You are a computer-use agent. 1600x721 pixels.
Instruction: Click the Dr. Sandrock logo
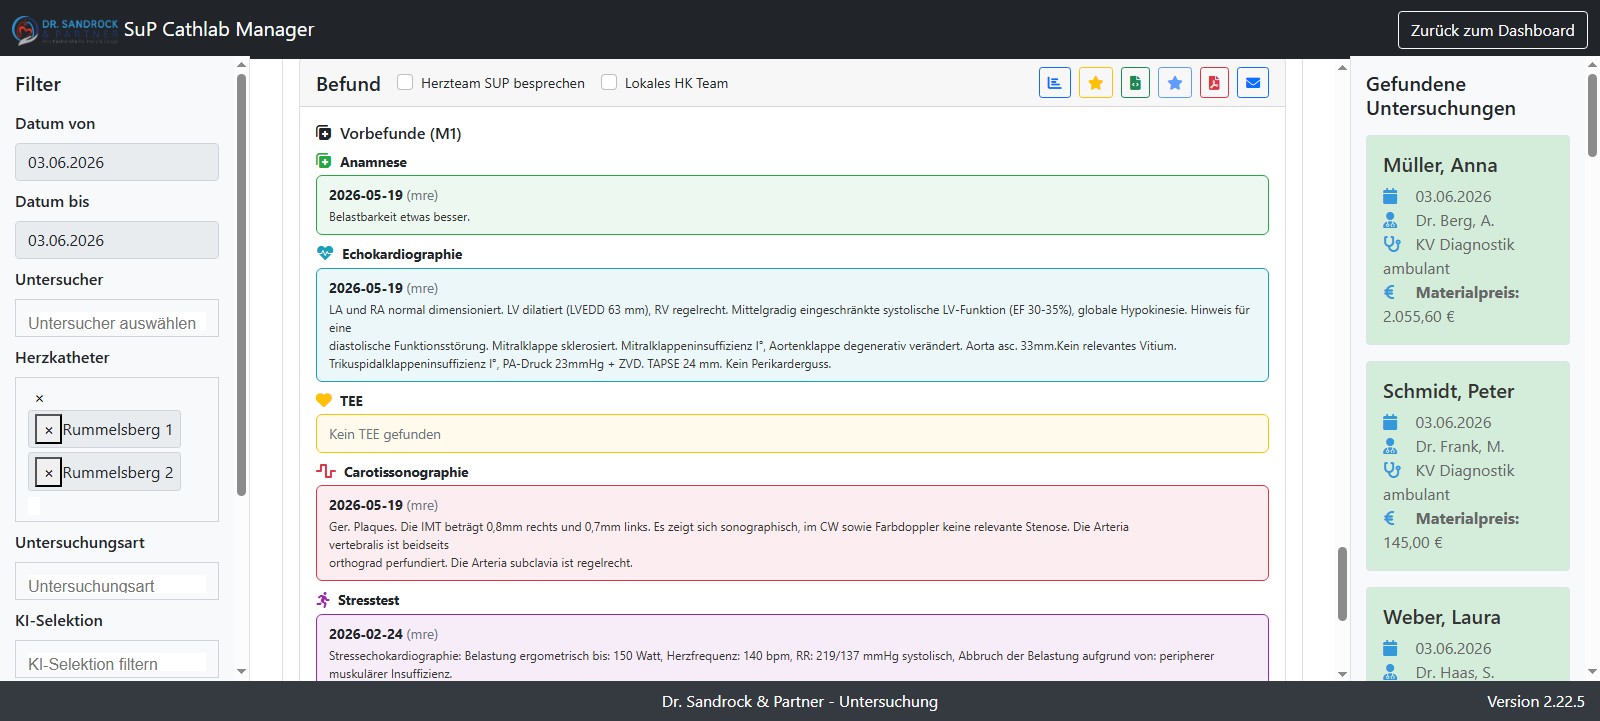point(66,30)
